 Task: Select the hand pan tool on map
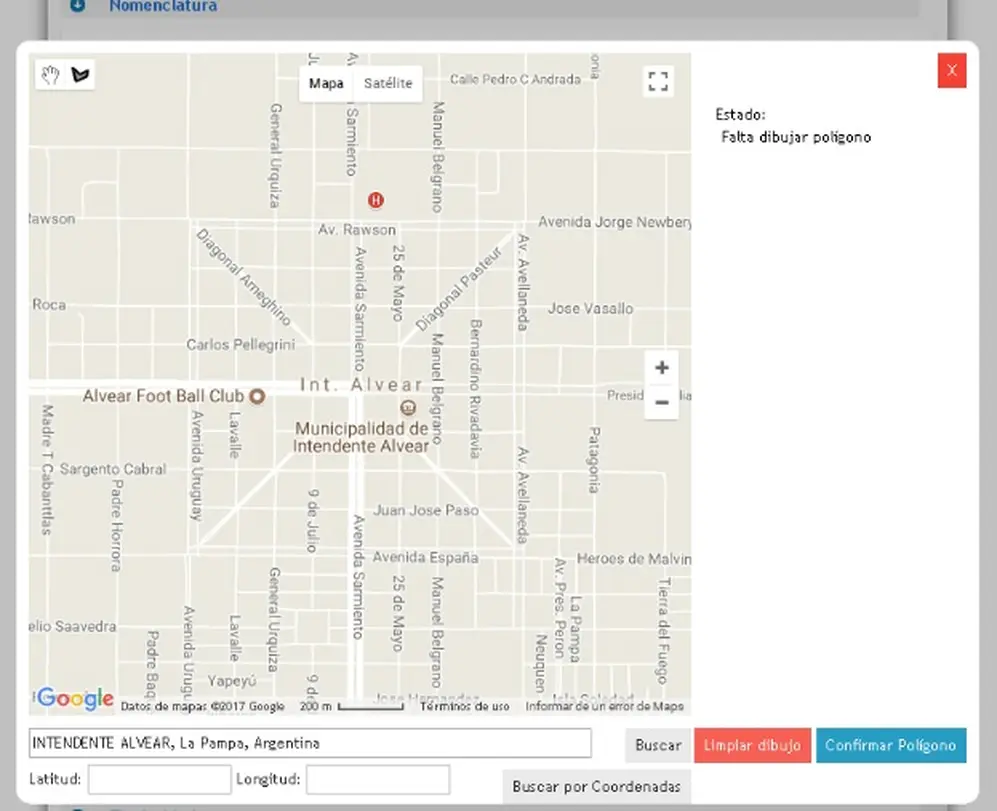point(50,75)
